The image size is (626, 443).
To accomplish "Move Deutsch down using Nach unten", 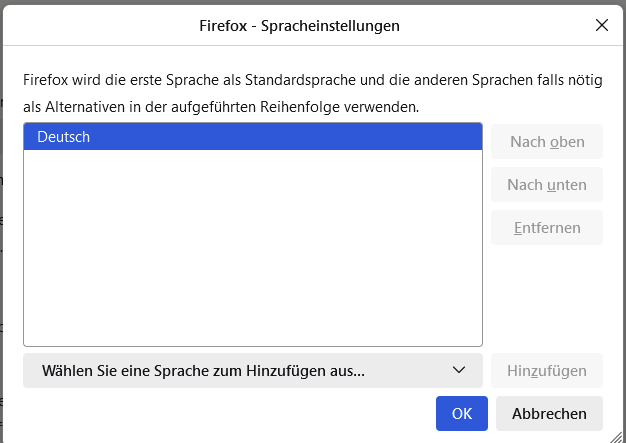I will click(547, 185).
